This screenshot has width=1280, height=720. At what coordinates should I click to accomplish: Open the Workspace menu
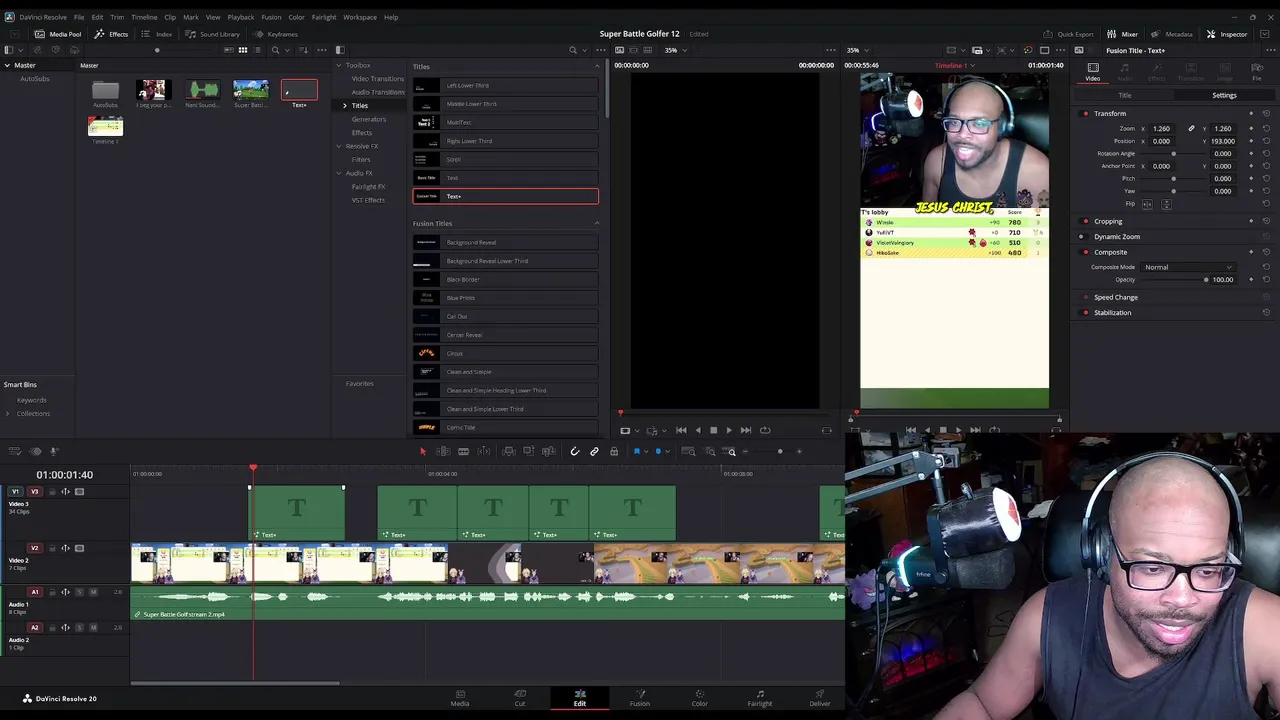pos(360,17)
